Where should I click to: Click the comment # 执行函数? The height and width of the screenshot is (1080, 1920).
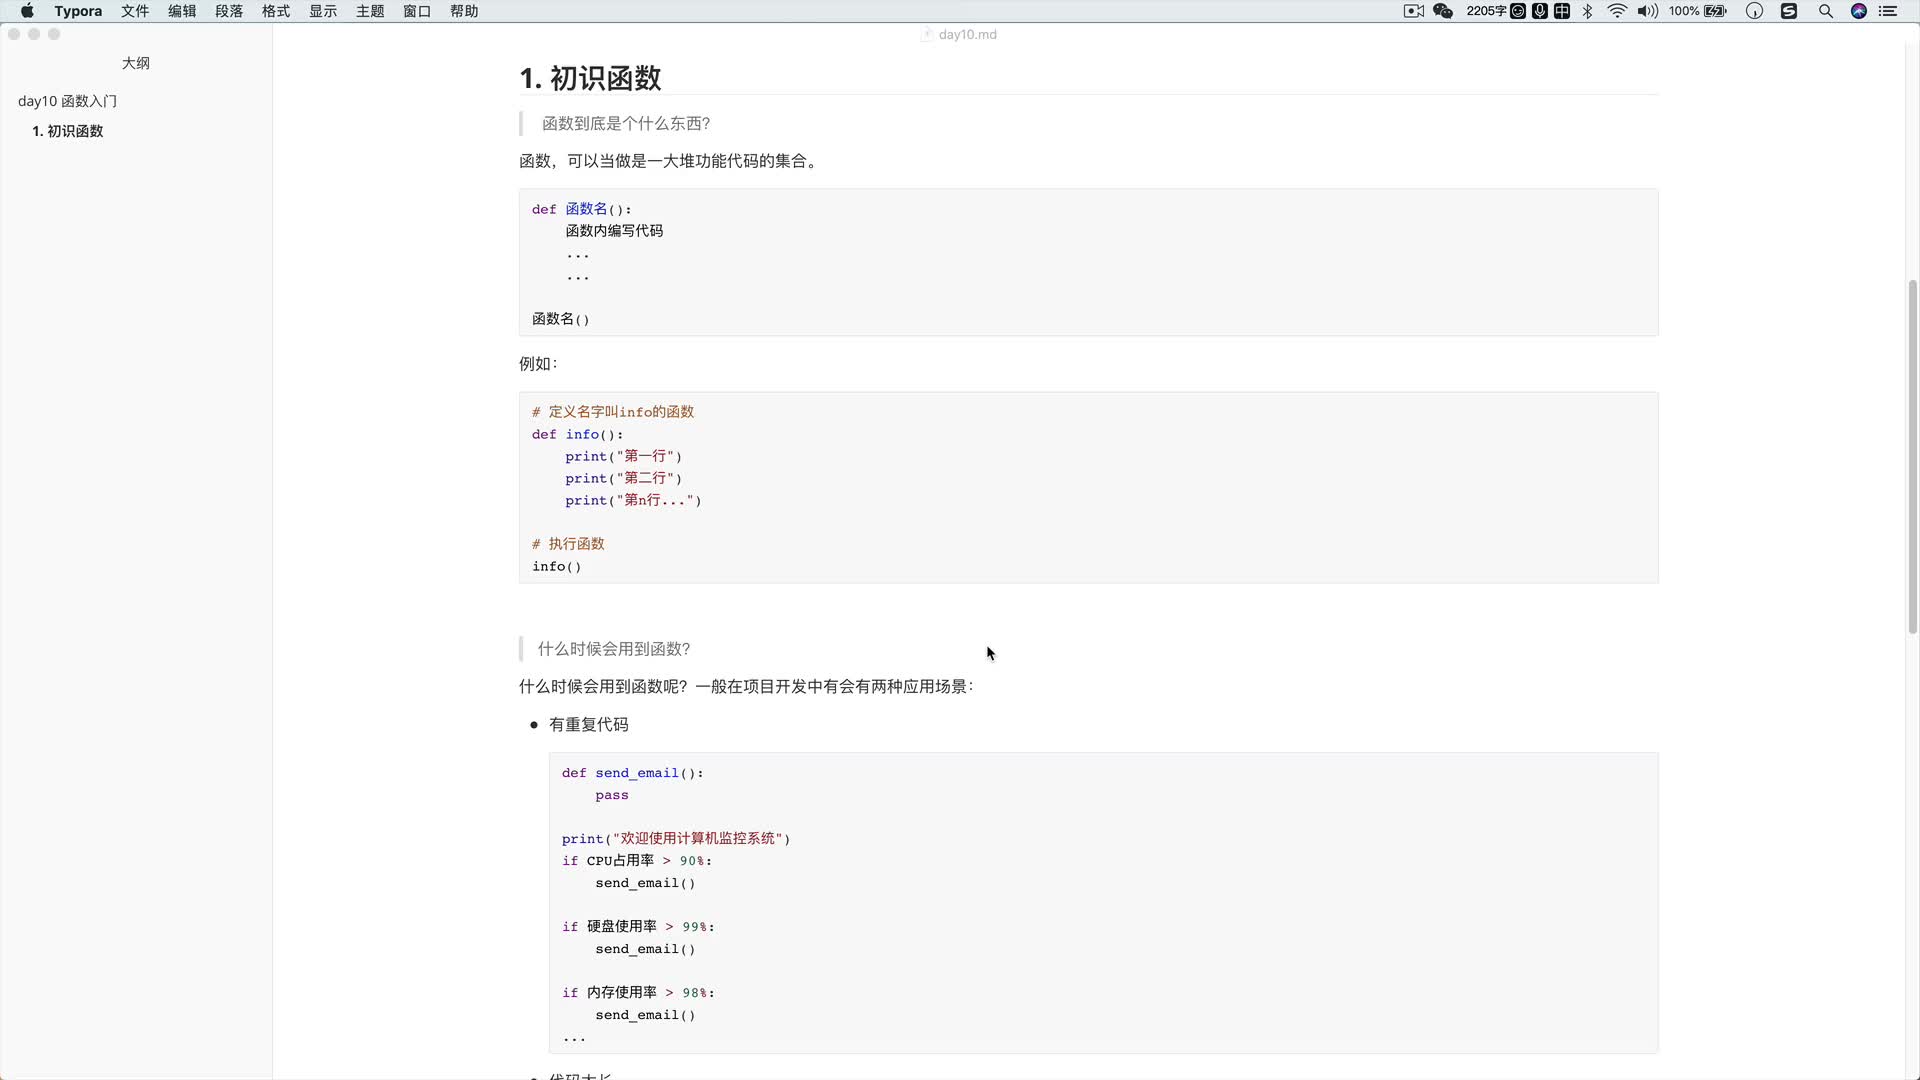(x=568, y=544)
